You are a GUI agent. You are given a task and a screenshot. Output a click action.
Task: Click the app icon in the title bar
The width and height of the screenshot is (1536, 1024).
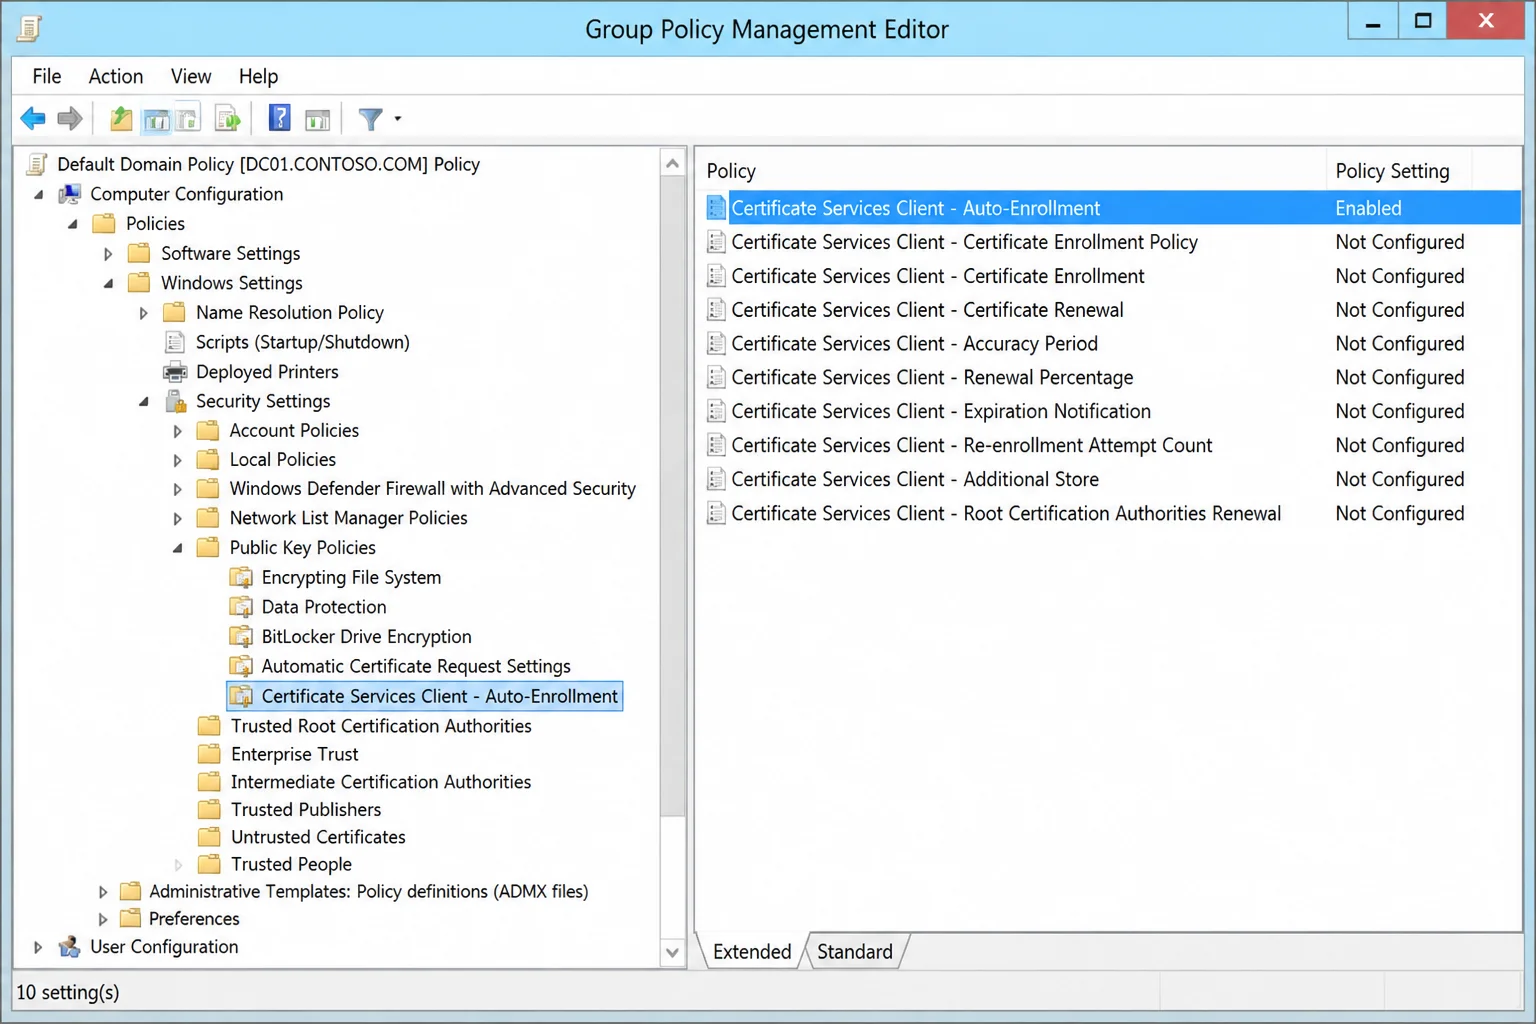click(x=30, y=28)
